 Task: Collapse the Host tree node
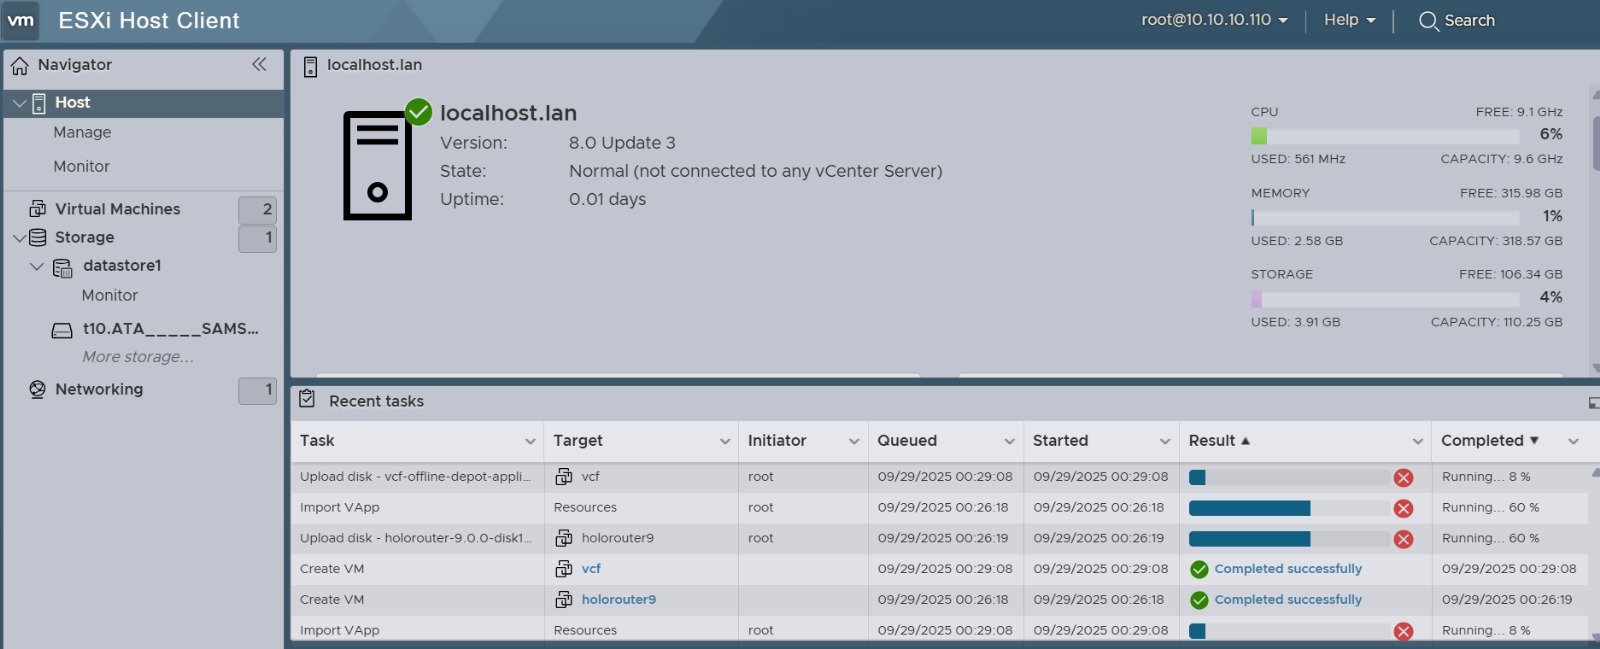19,103
